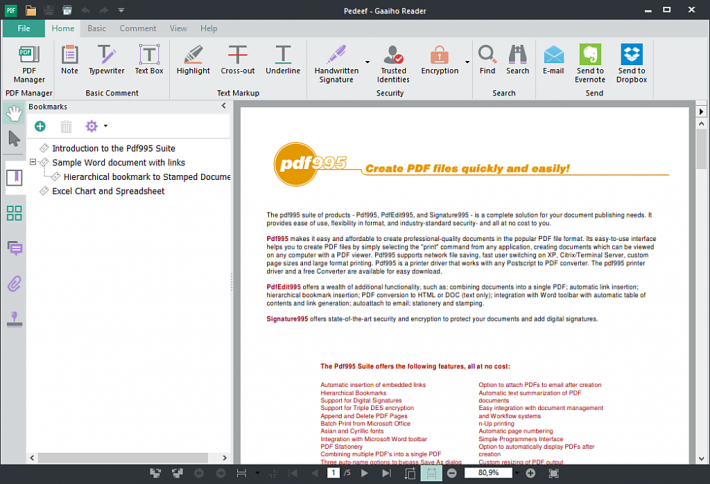Switch to the Comment tab
This screenshot has height=484, width=710.
pos(138,28)
